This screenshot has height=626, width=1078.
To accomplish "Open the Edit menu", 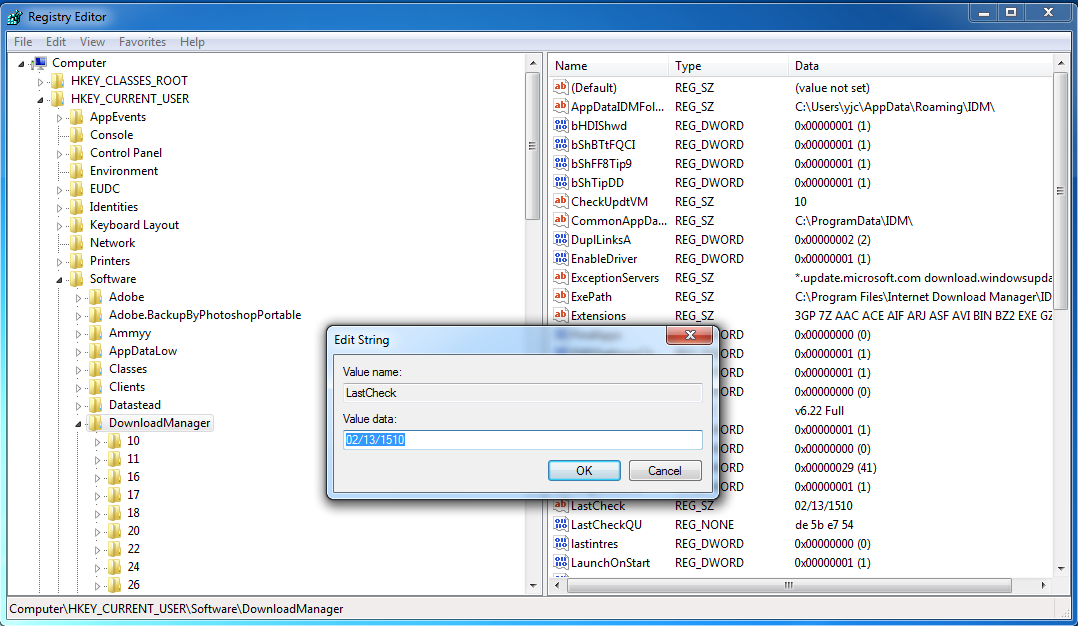I will (x=56, y=42).
